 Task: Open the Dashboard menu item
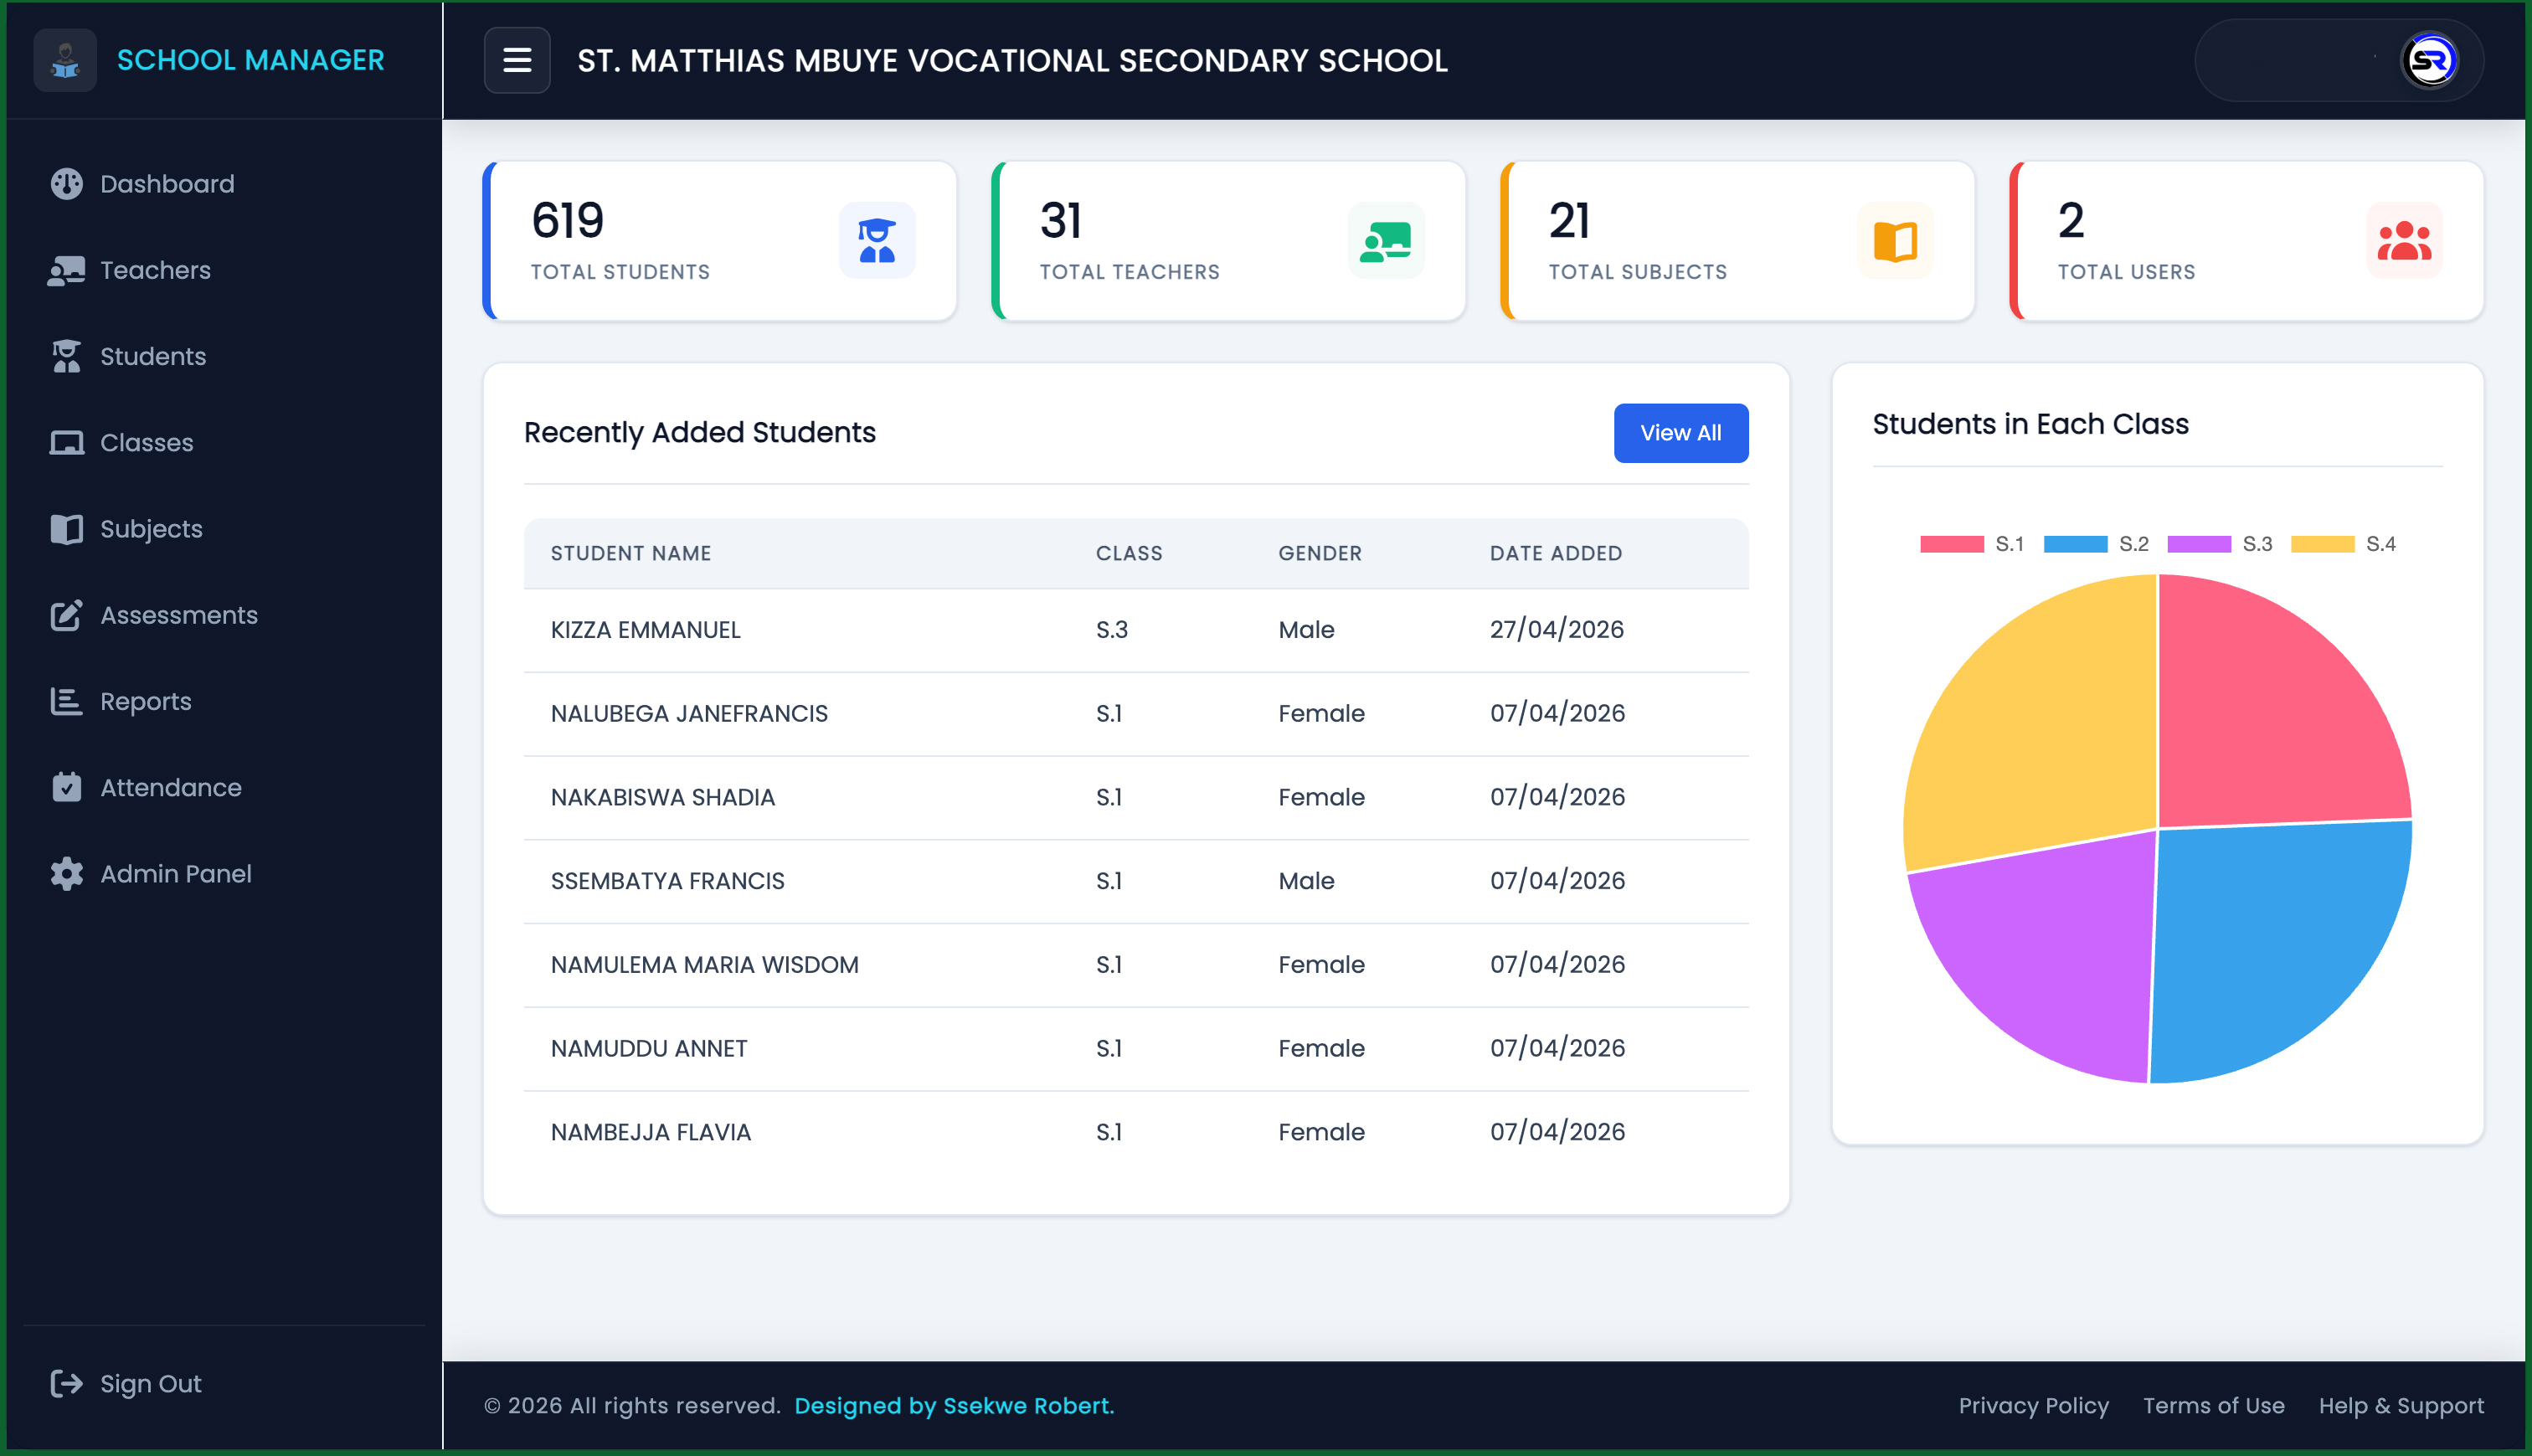click(x=167, y=184)
